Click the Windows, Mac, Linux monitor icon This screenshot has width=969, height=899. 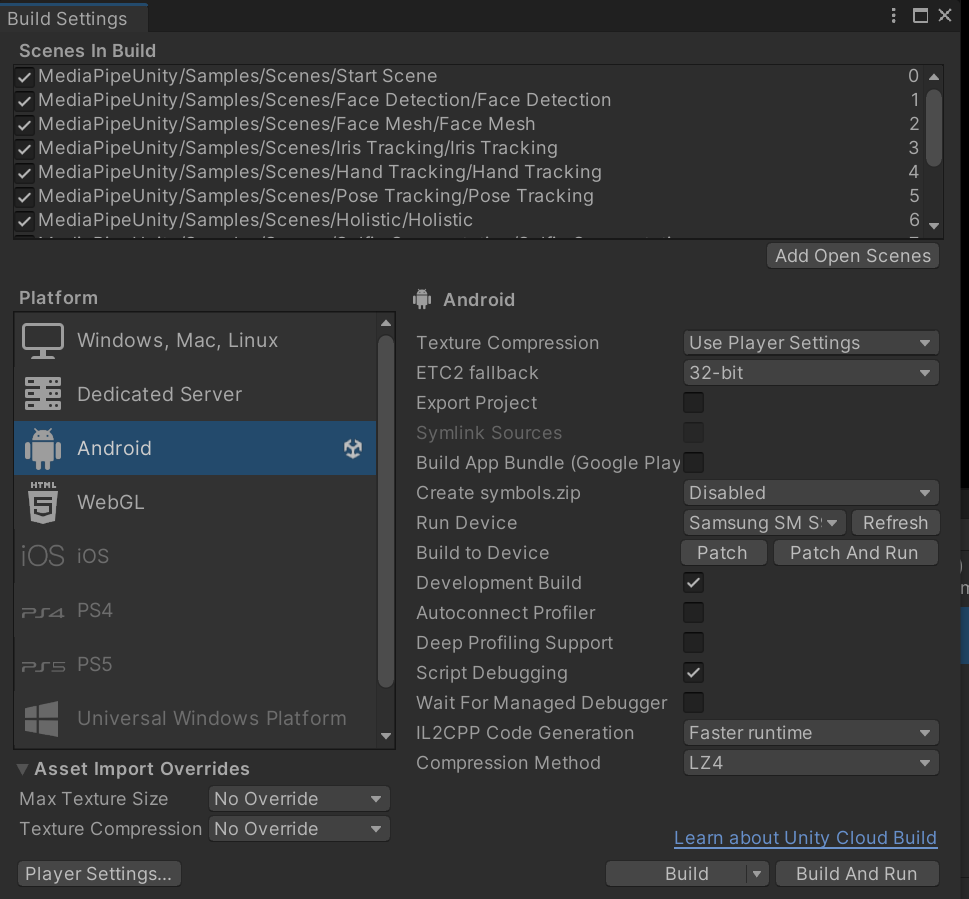[x=42, y=340]
